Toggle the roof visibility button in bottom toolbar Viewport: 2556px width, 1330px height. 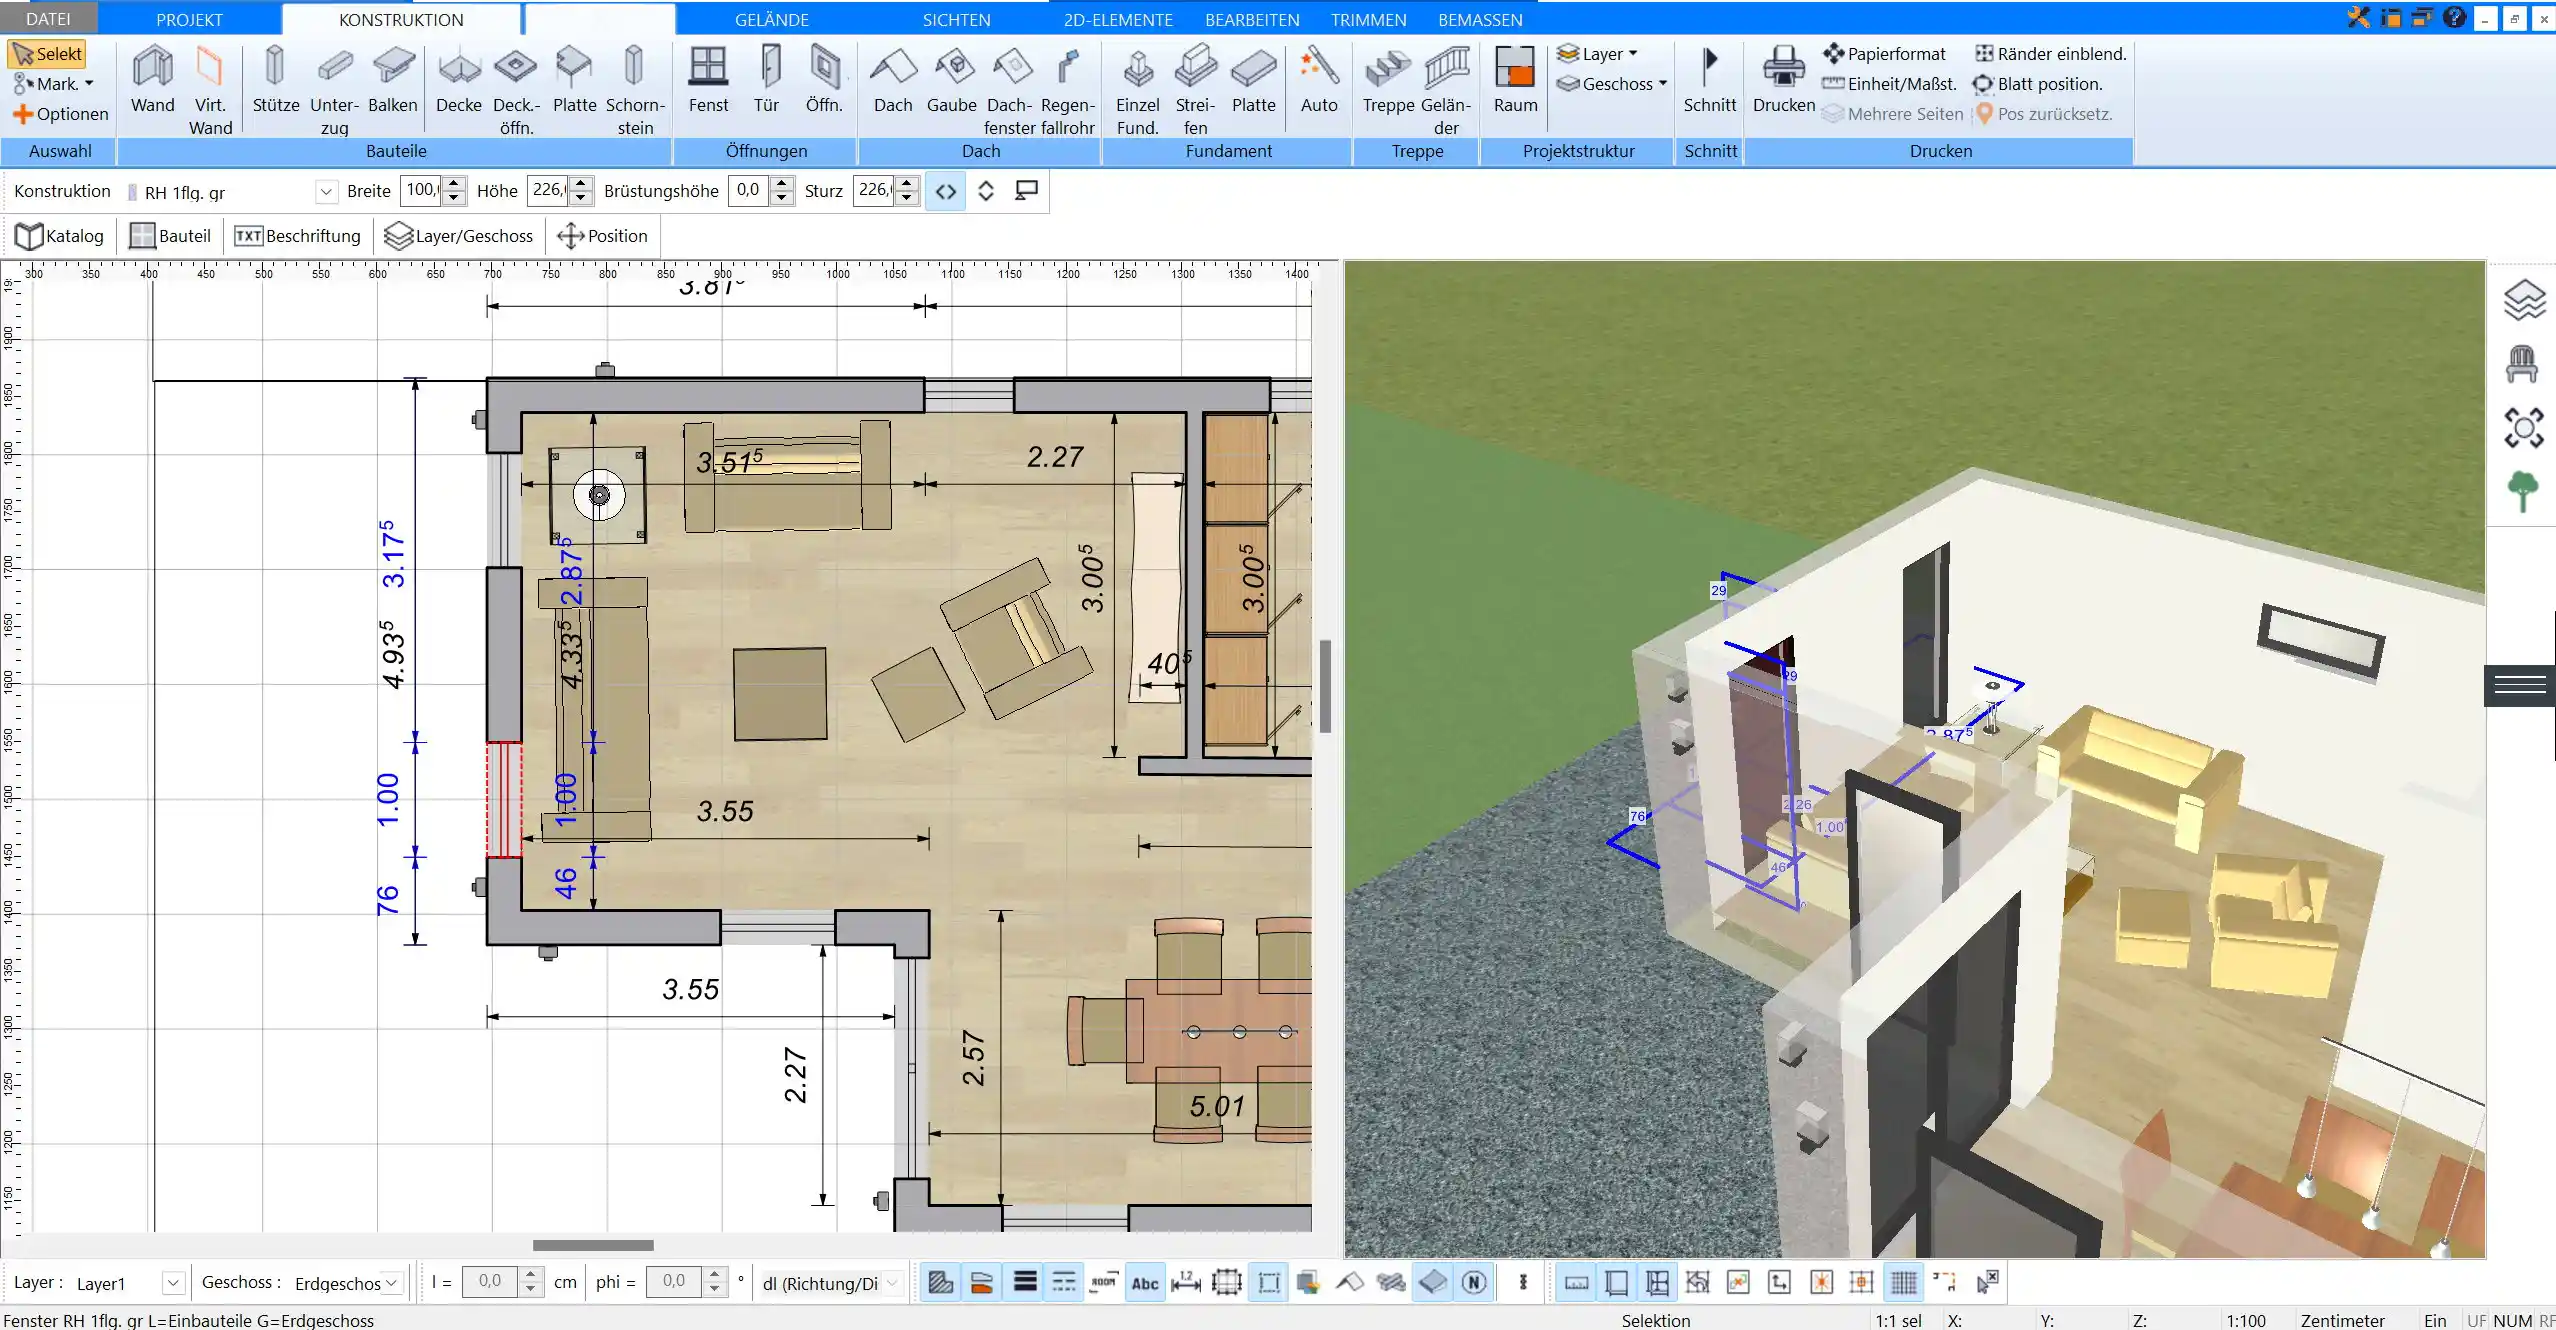[1350, 1283]
